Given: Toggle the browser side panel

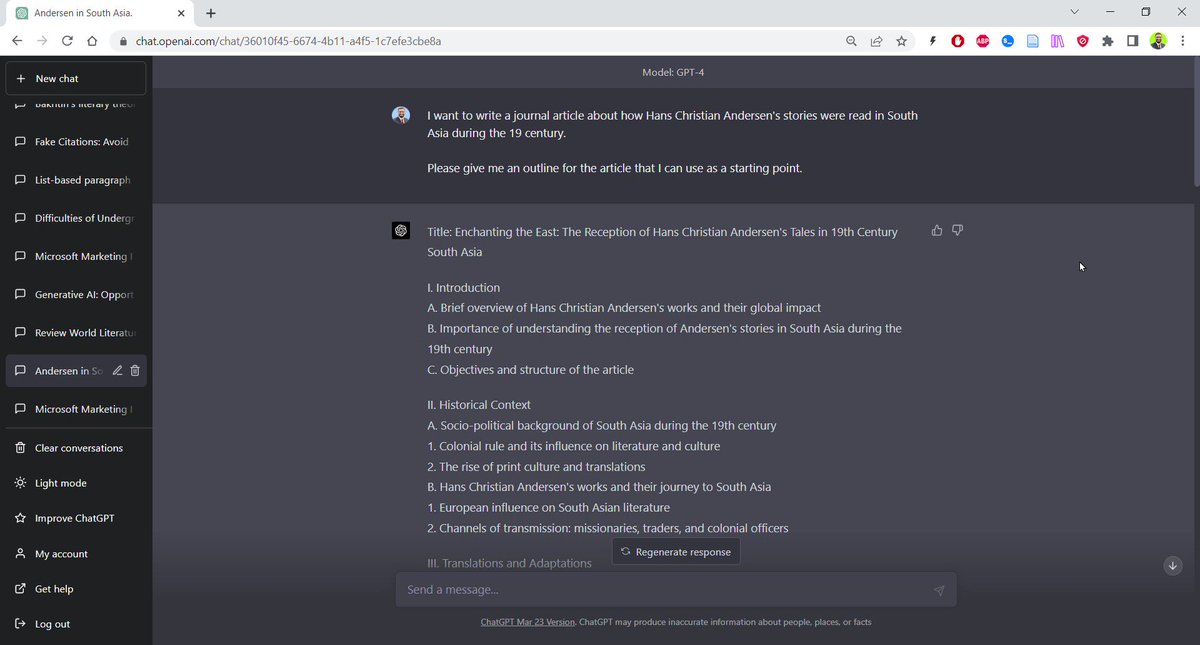Looking at the screenshot, I should [x=1133, y=42].
